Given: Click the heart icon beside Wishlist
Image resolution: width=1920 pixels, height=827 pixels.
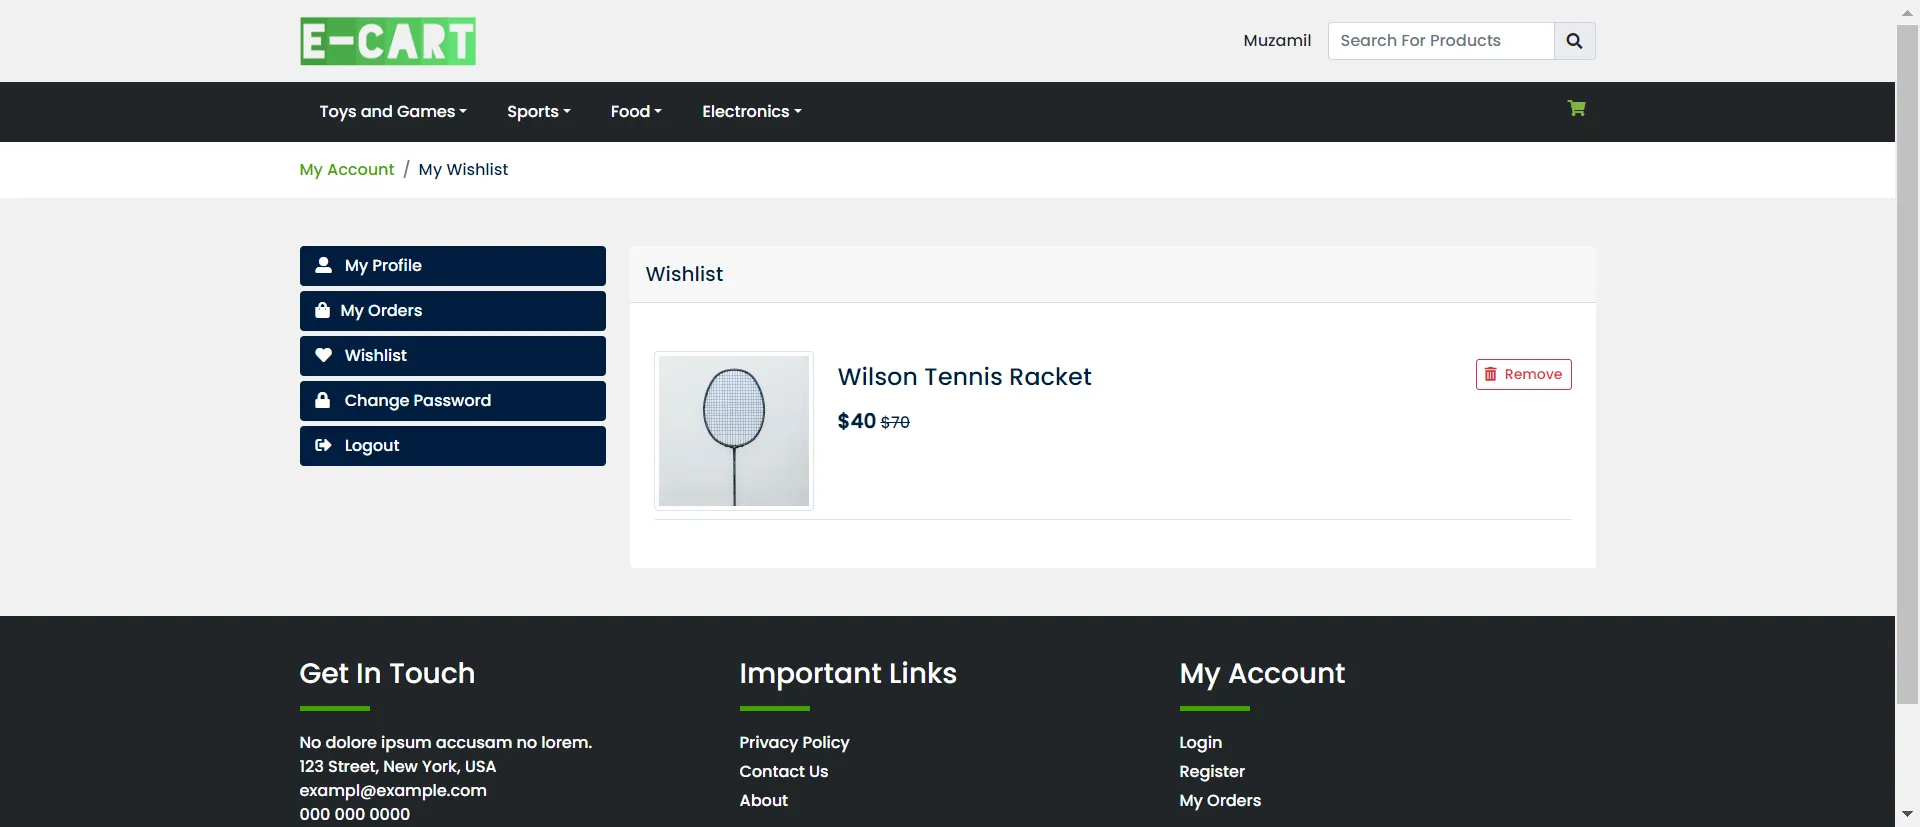Looking at the screenshot, I should tap(324, 355).
